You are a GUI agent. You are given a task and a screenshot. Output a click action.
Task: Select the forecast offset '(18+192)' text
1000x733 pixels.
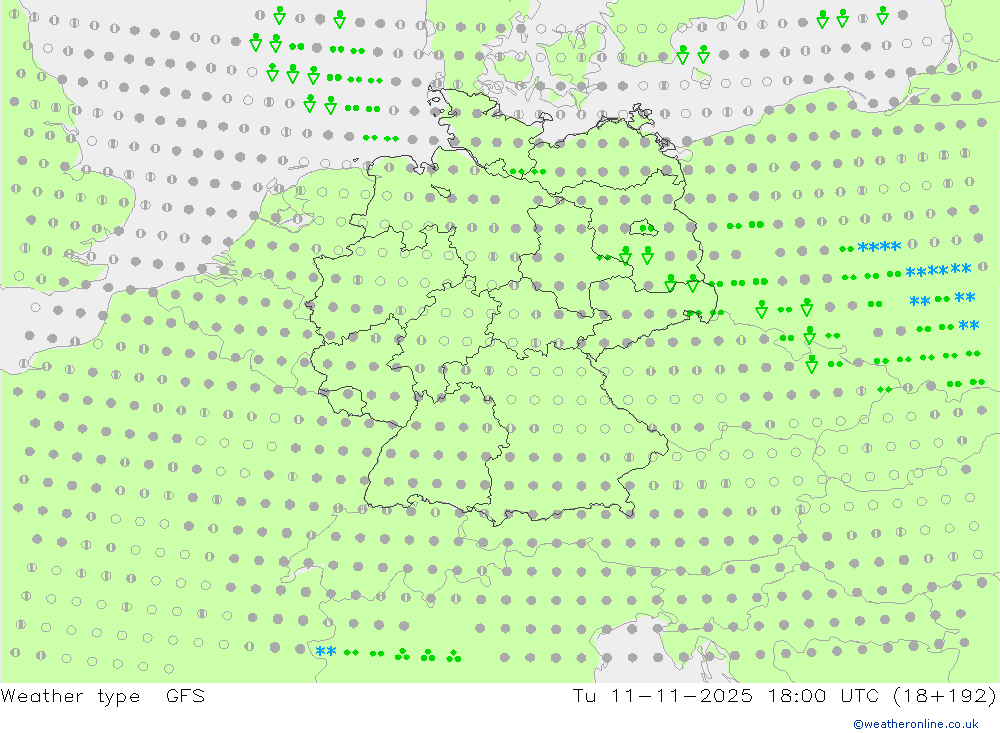coord(945,696)
